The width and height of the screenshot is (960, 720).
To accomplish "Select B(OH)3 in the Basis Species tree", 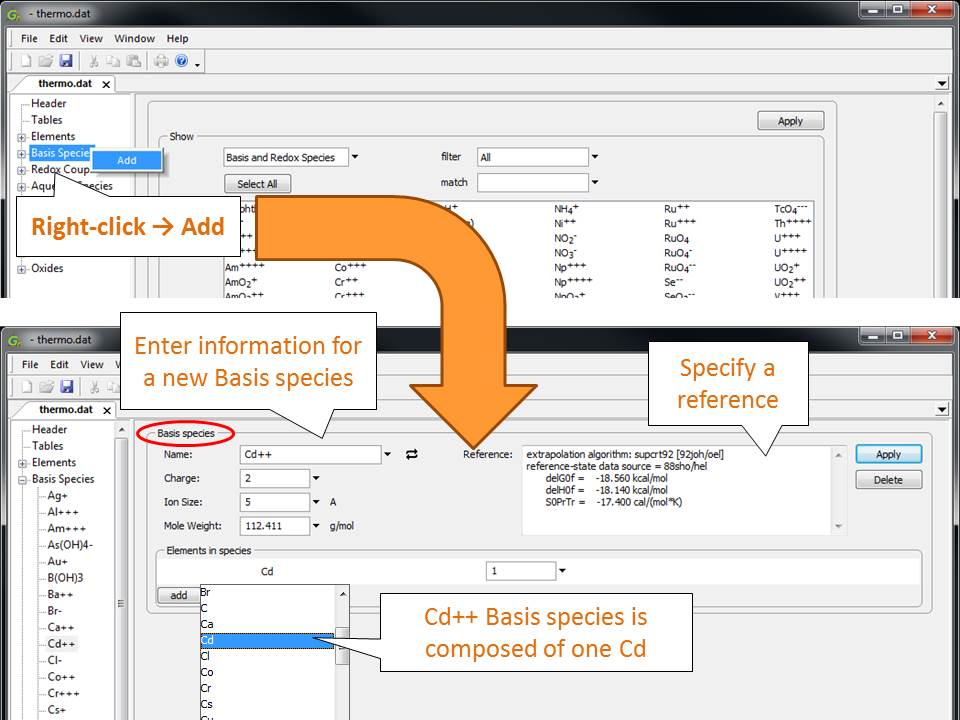I will pos(65,577).
